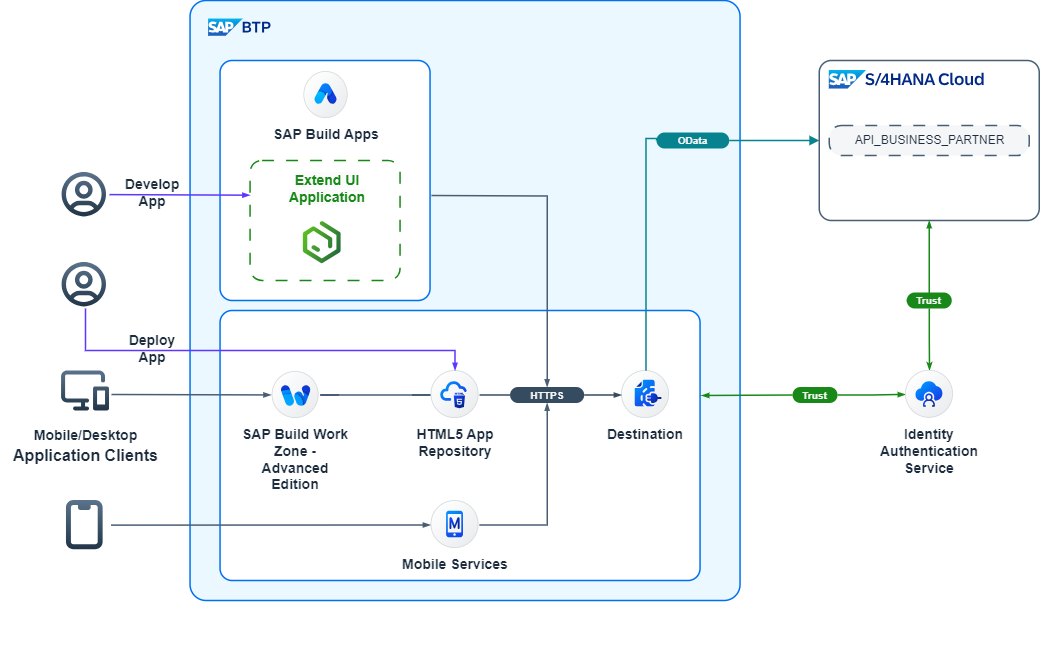Image resolution: width=1040 pixels, height=651 pixels.
Task: Click the Destination service icon
Action: (x=645, y=395)
